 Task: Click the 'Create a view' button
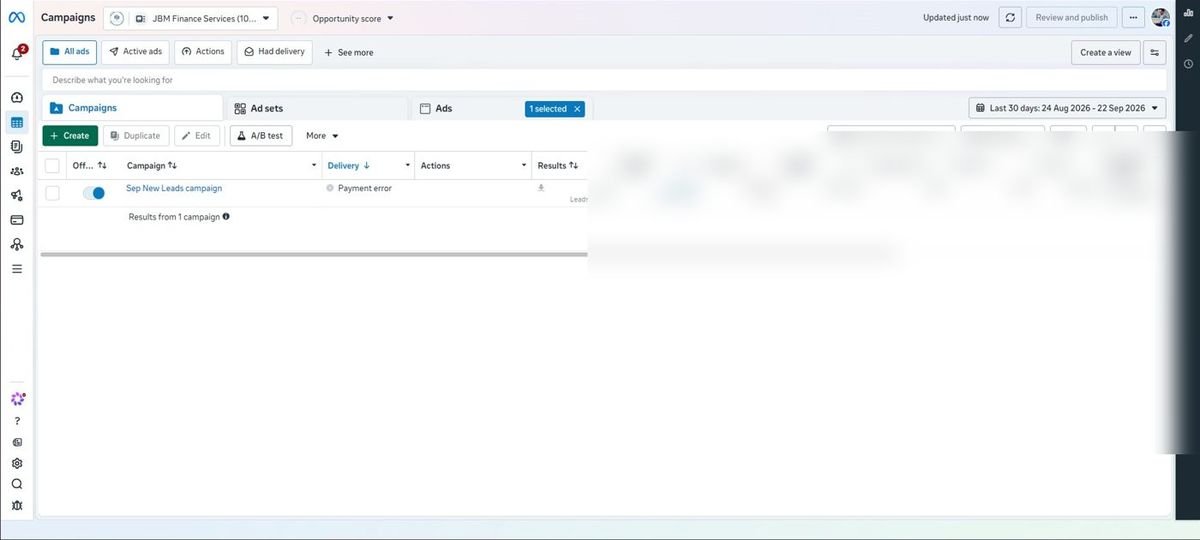click(x=1106, y=52)
